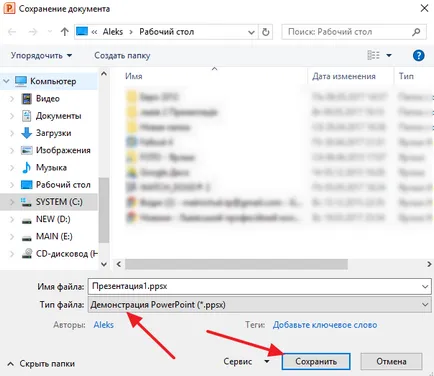Screen dimensions: 434x376
Task: Select the SYSTEM (C:) drive icon
Action: coord(26,202)
